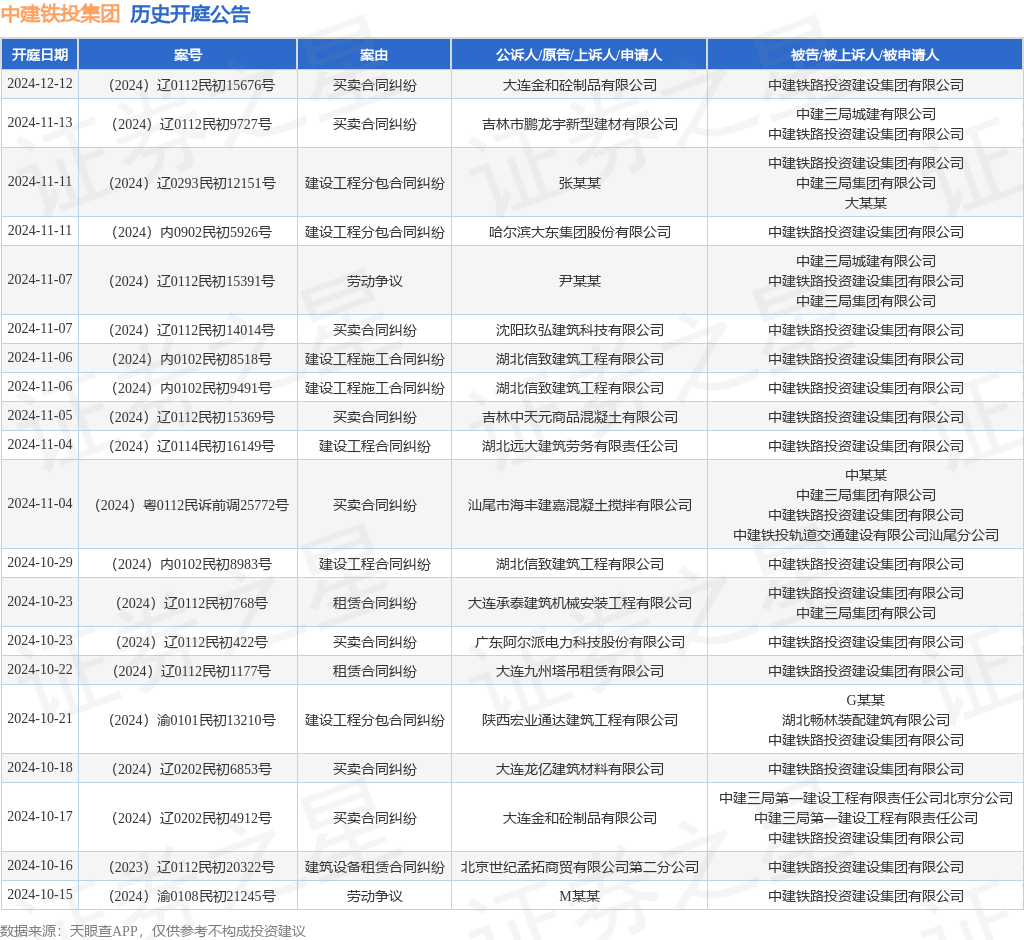Select date cell 2024-11-13
This screenshot has width=1024, height=940.
coord(40,123)
